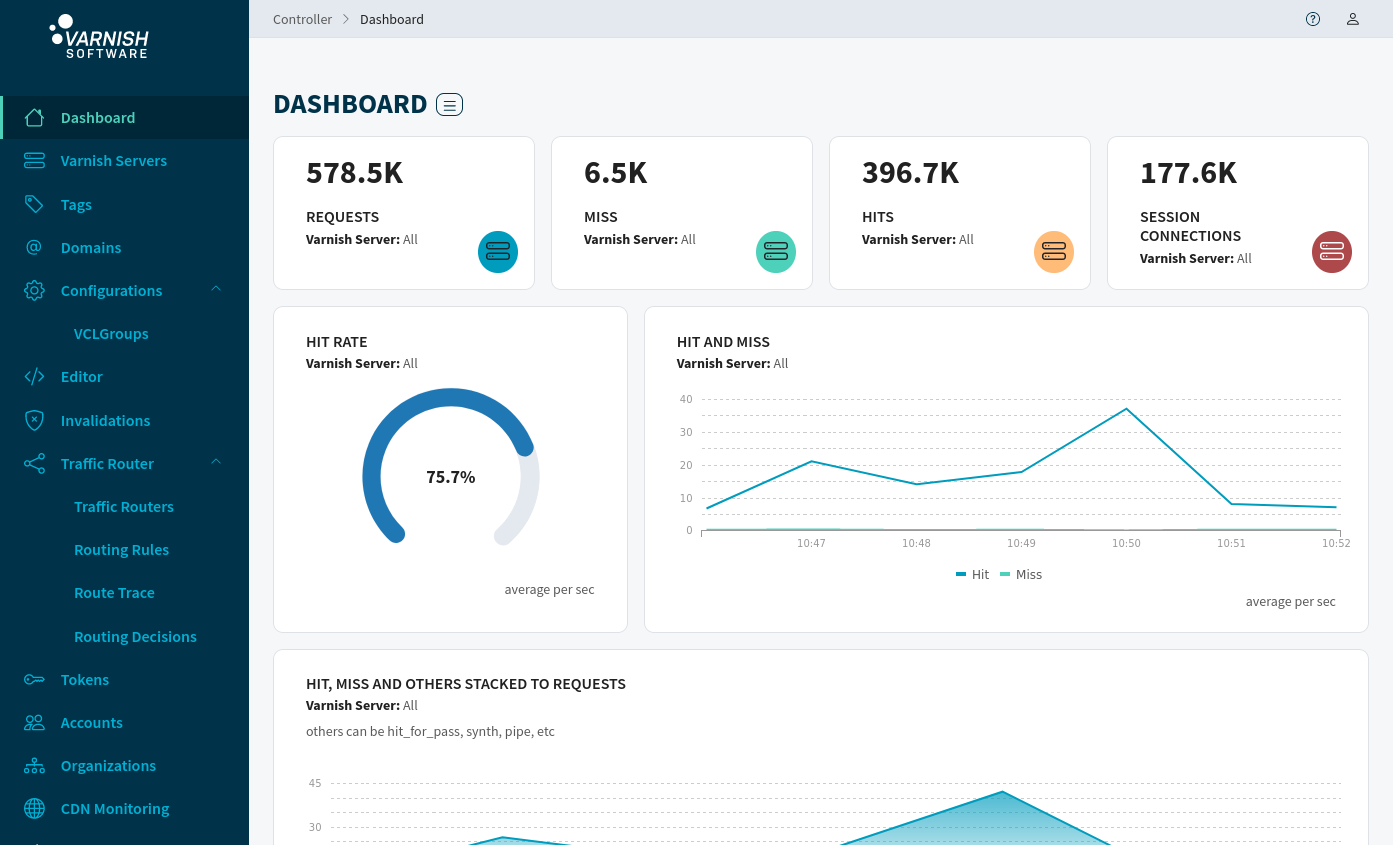
Task: Click the Varnish Servers stack icon
Action: click(34, 161)
